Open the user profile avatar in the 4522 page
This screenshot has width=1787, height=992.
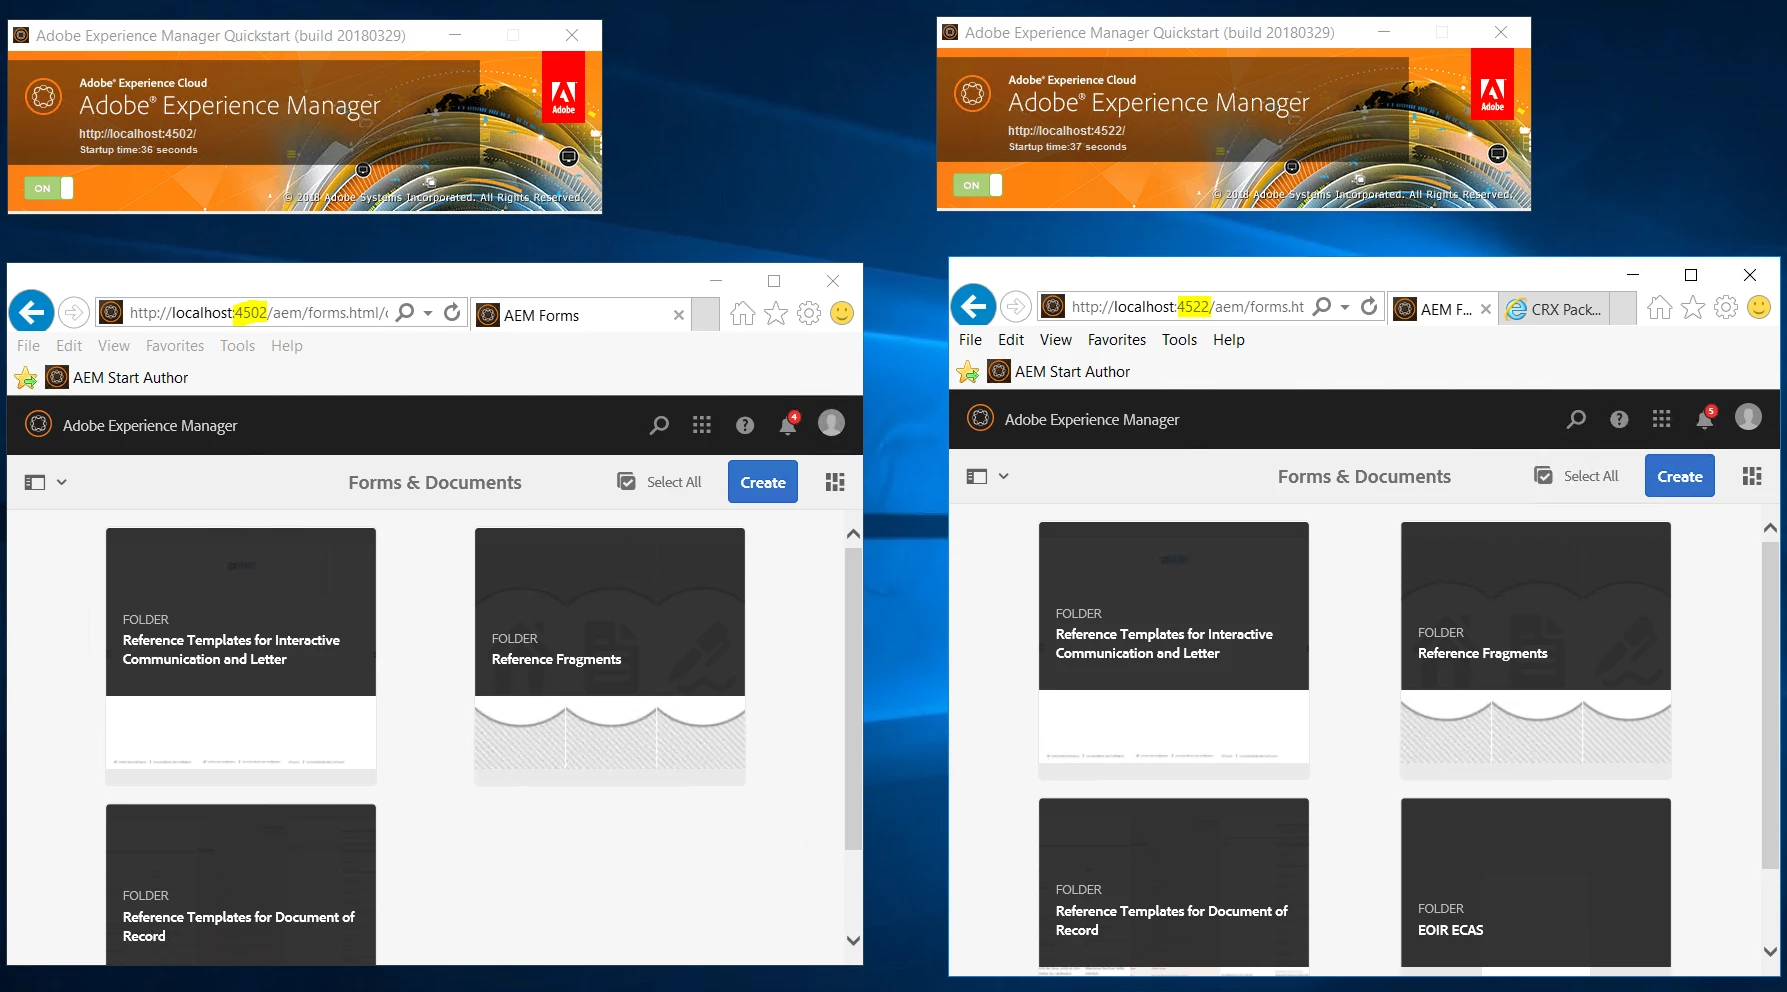(x=1748, y=417)
